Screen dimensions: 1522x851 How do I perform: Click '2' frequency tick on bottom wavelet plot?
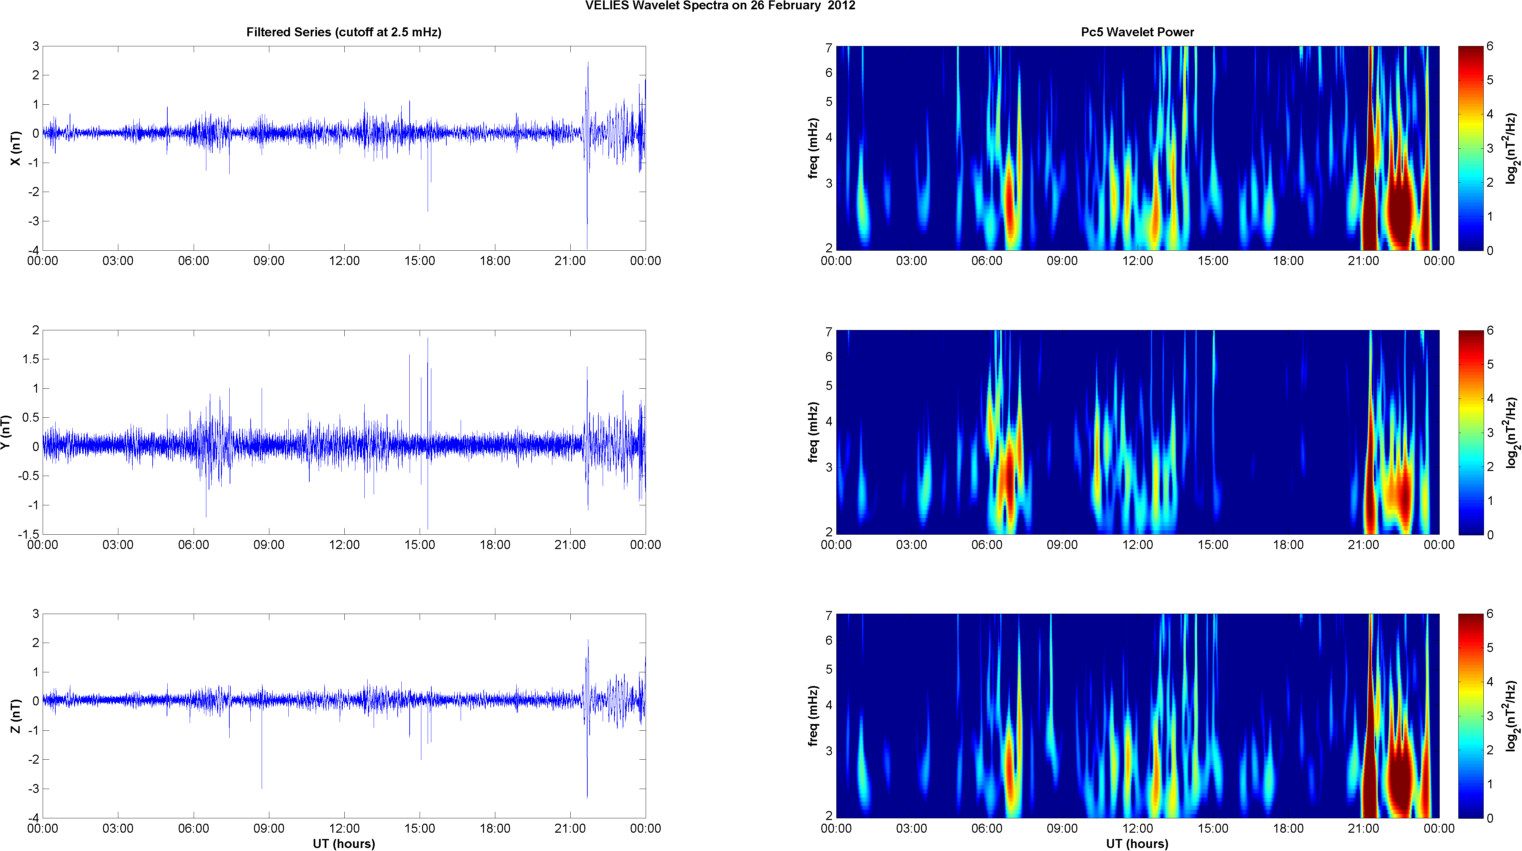coord(829,816)
